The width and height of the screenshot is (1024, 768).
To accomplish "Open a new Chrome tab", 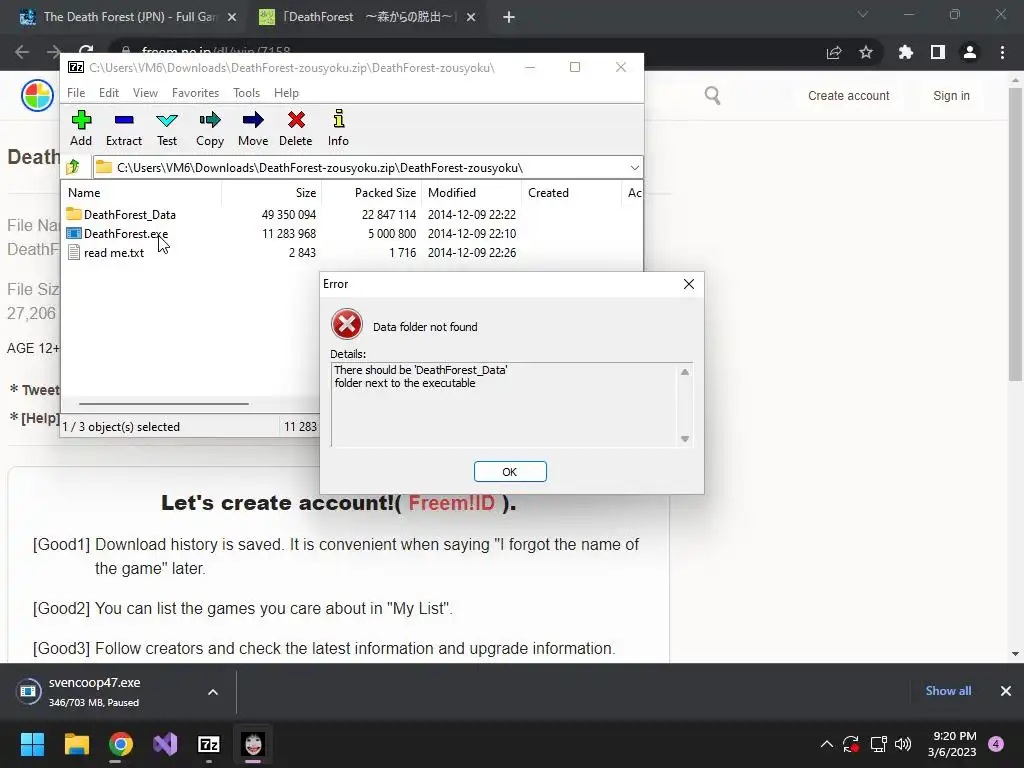I will pos(509,18).
